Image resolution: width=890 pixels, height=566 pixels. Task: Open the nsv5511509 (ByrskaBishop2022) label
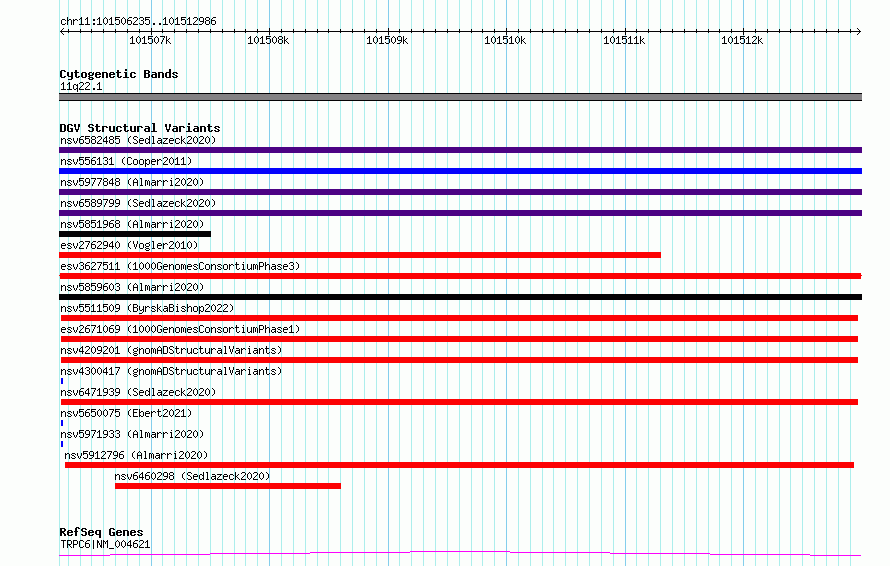(x=148, y=308)
